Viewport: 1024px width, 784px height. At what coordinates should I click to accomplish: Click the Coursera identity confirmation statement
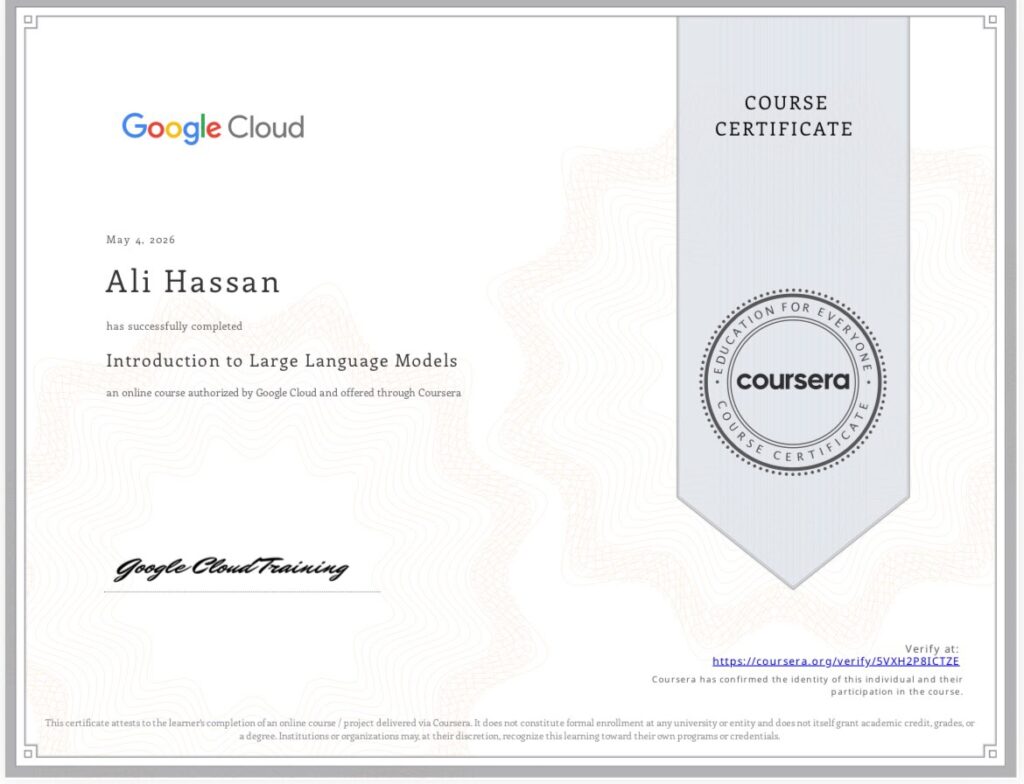(x=807, y=685)
